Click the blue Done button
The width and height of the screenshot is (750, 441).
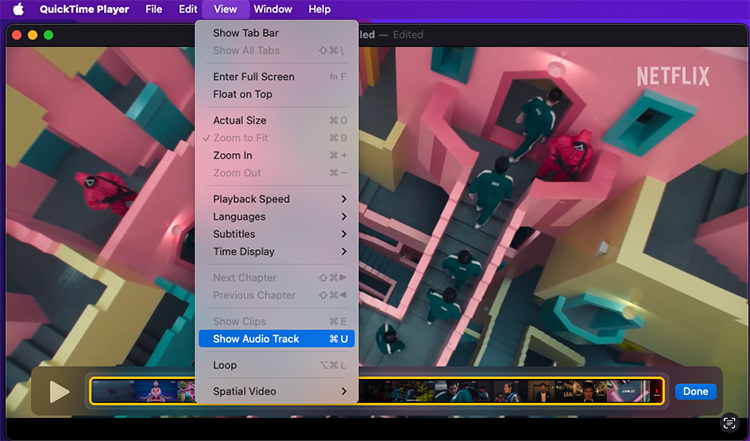[x=695, y=391]
